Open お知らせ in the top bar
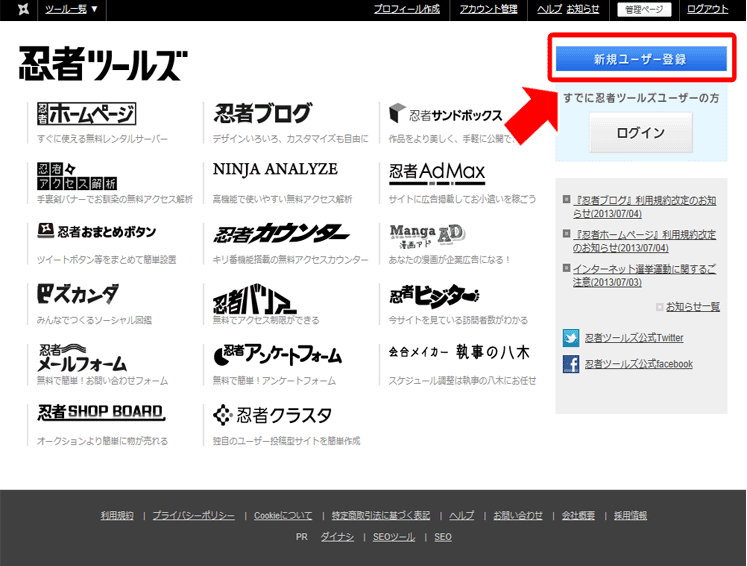This screenshot has height=566, width=747. (x=583, y=9)
